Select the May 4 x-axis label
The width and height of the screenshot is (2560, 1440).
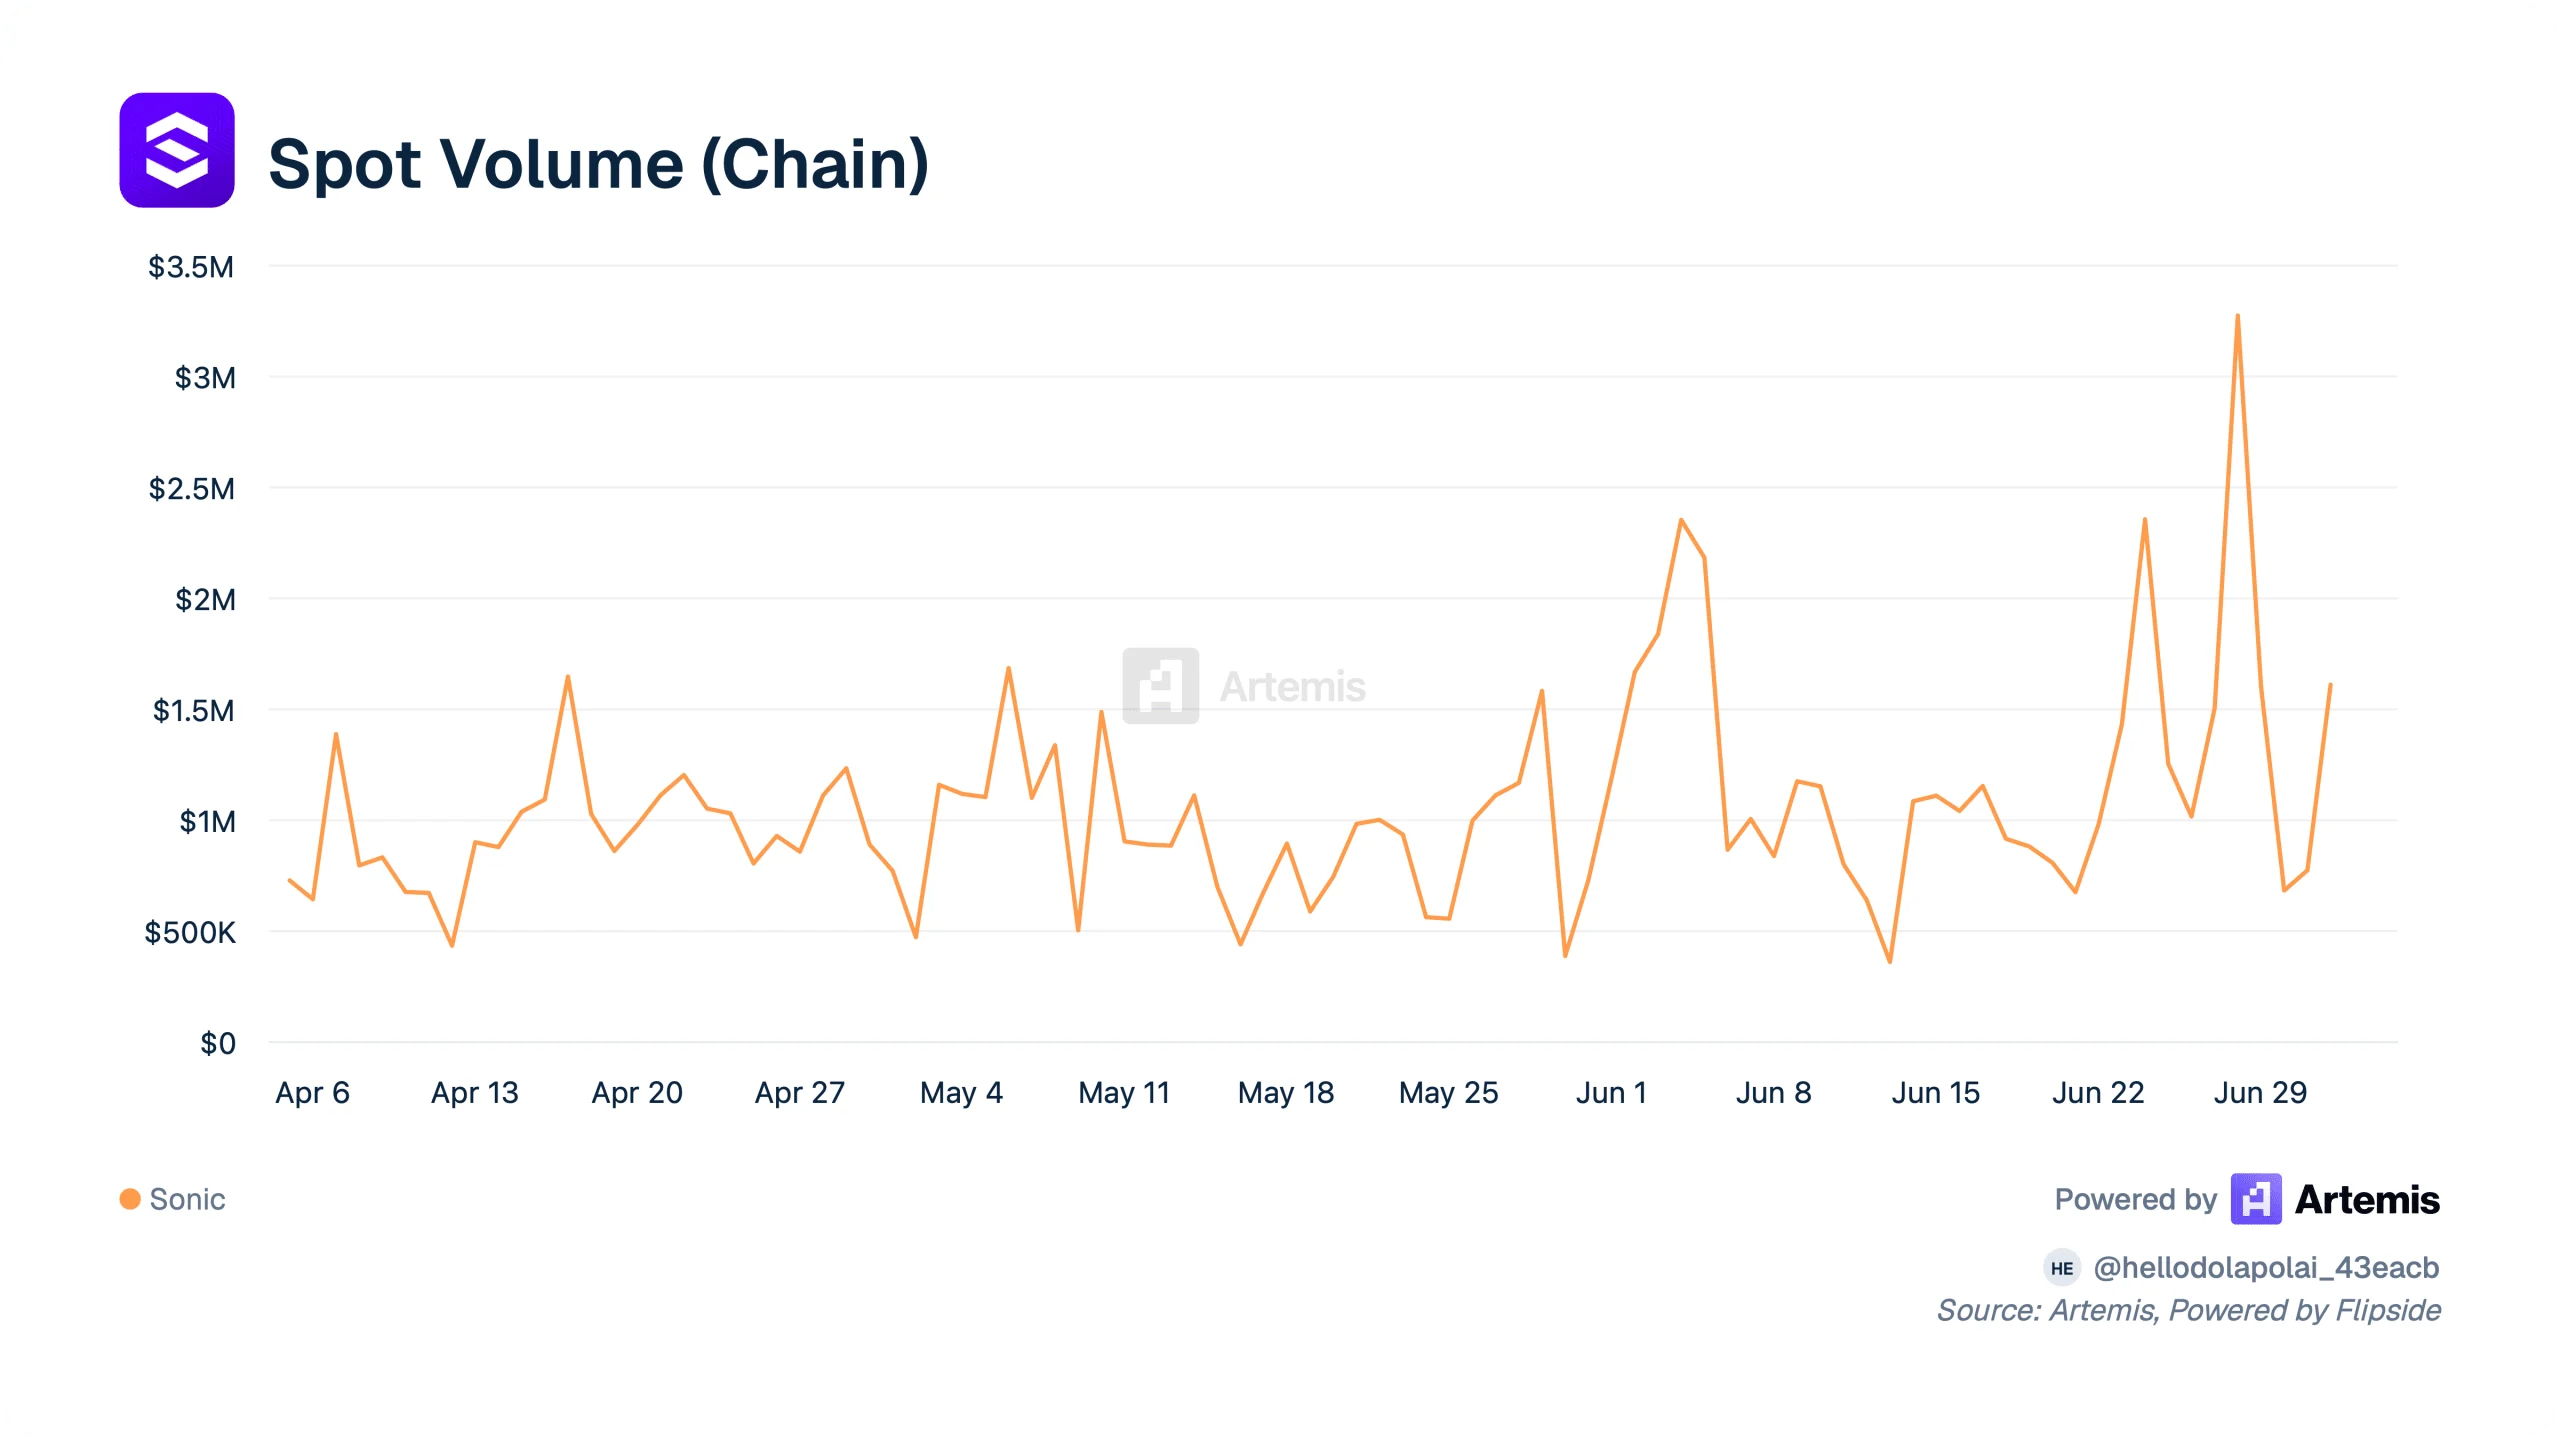coord(961,1092)
